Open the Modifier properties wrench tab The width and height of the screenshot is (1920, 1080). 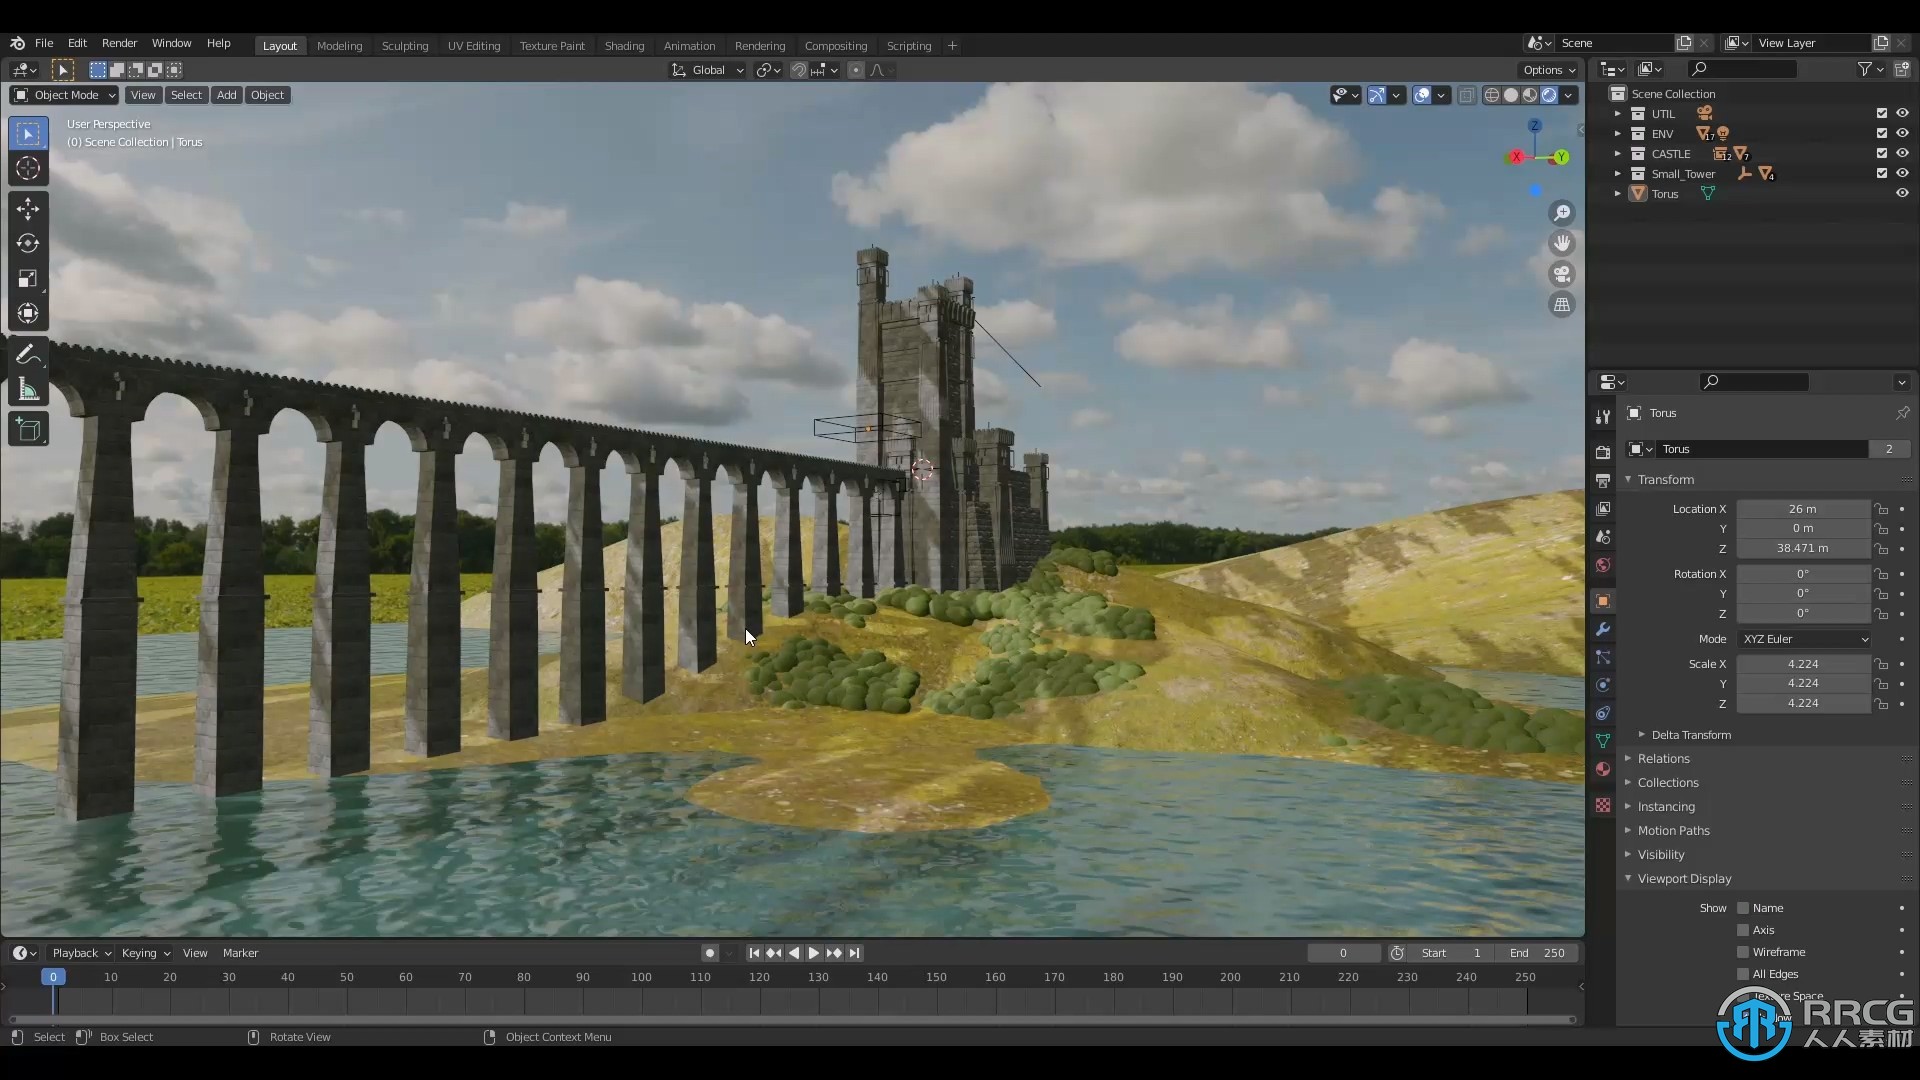pos(1603,629)
